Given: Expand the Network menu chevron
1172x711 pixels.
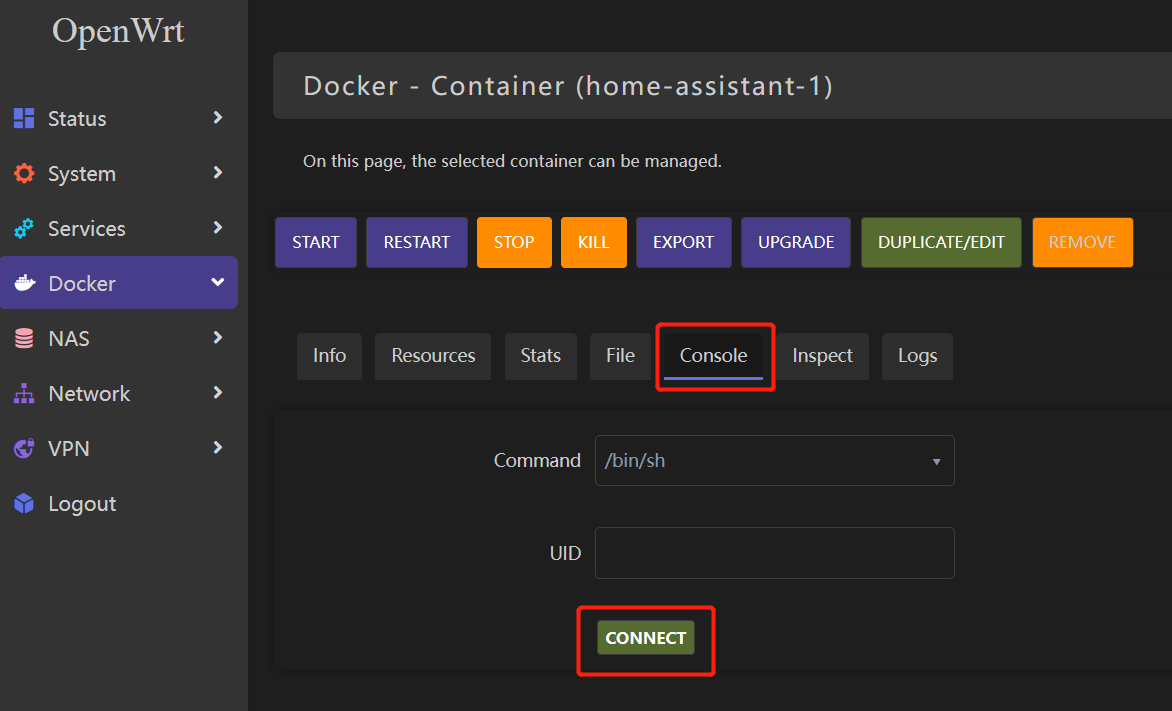Looking at the screenshot, I should pos(218,393).
